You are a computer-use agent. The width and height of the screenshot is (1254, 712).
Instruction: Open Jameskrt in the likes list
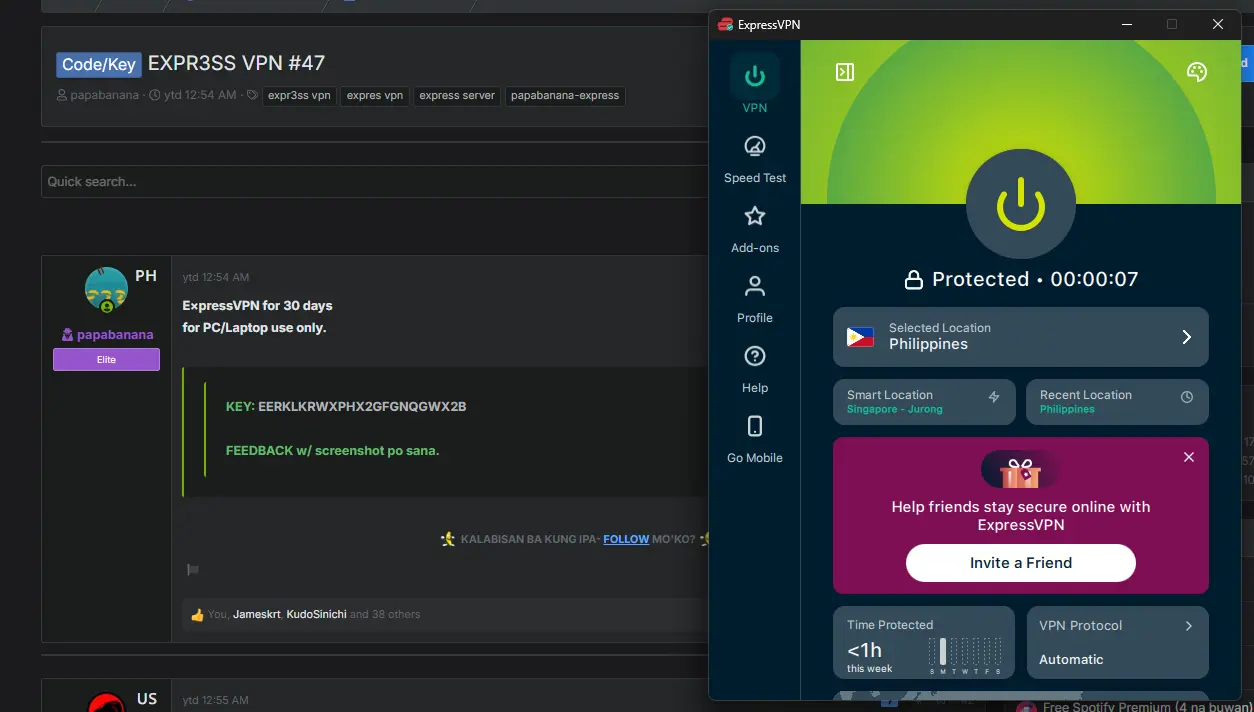[x=257, y=614]
